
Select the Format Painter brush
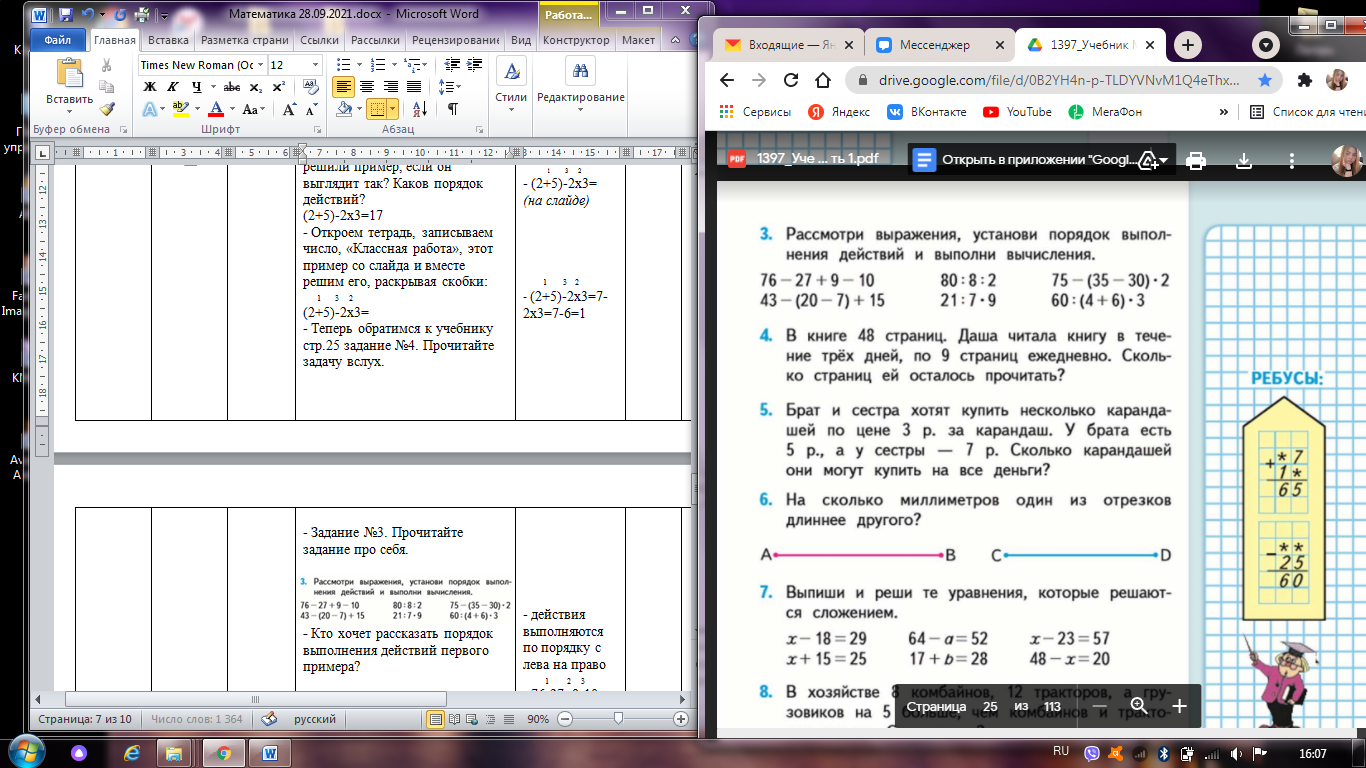coord(107,109)
